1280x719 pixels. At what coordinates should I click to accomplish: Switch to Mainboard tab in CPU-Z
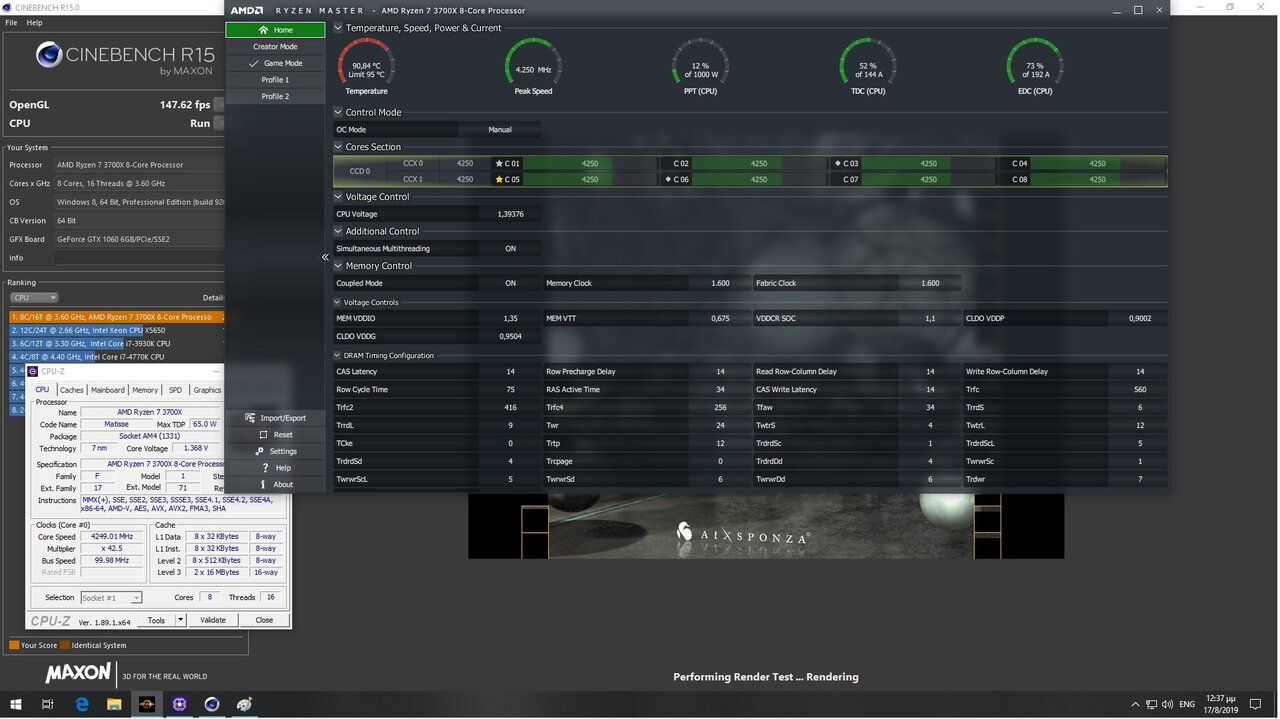pyautogui.click(x=108, y=390)
